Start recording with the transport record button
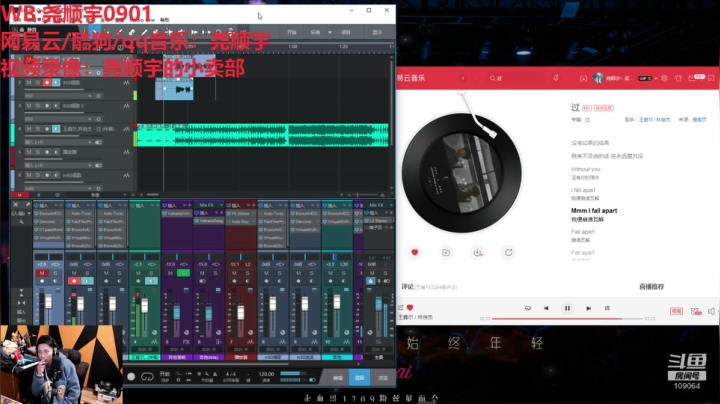This screenshot has height=404, width=720. click(131, 376)
